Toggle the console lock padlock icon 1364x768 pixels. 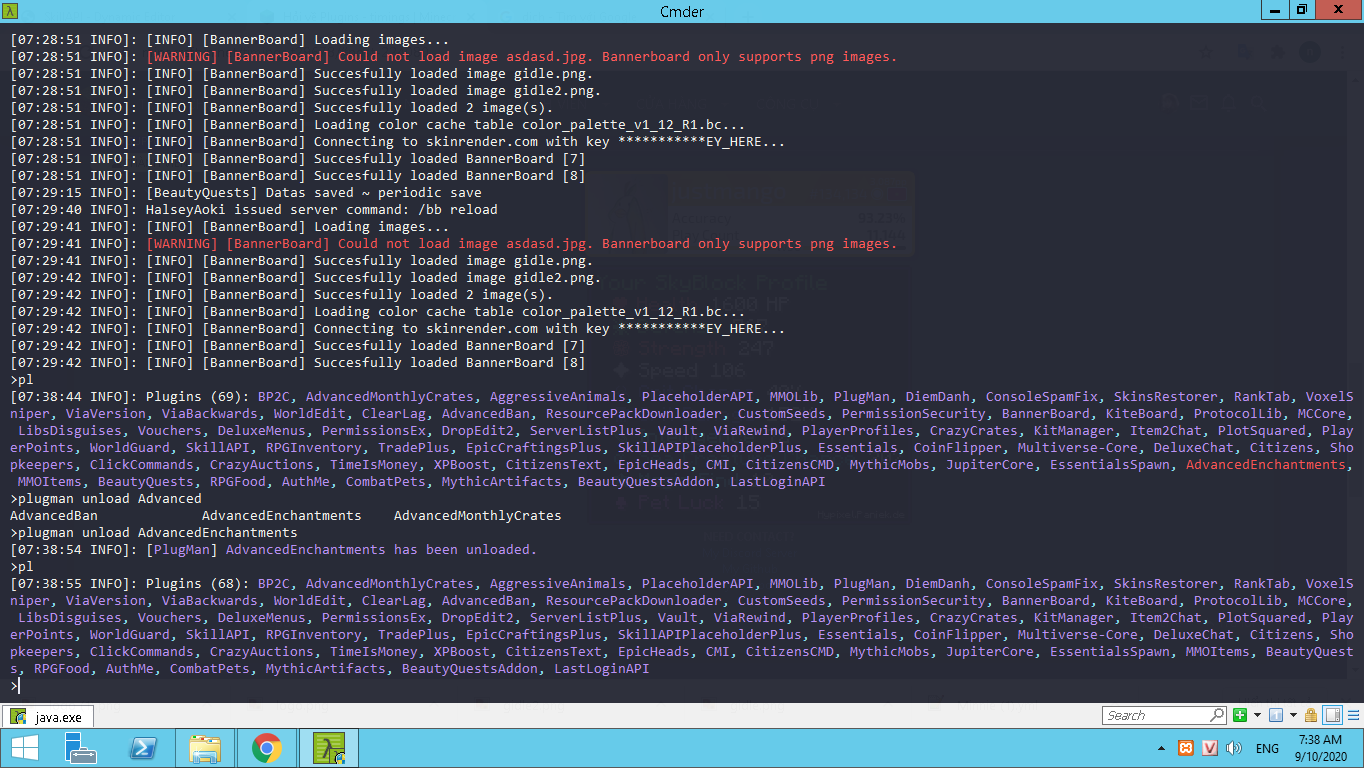[x=1311, y=715]
